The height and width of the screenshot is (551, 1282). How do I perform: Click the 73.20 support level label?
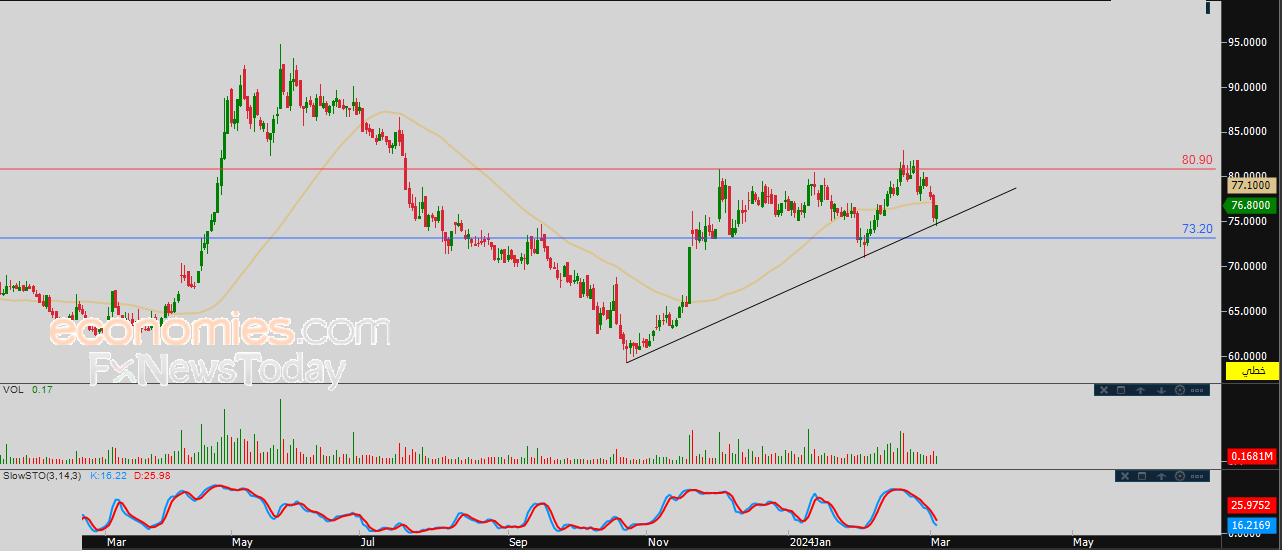point(1196,229)
